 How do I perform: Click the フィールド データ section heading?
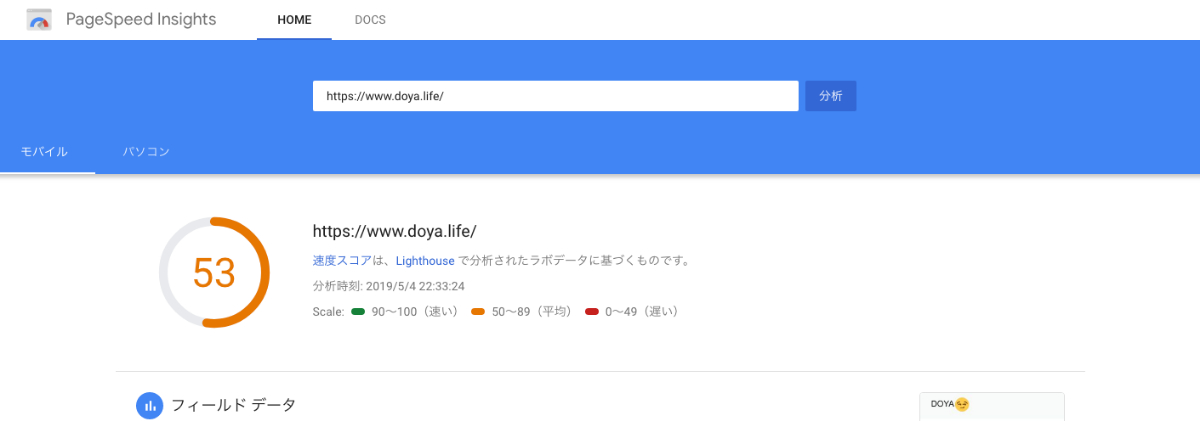233,405
